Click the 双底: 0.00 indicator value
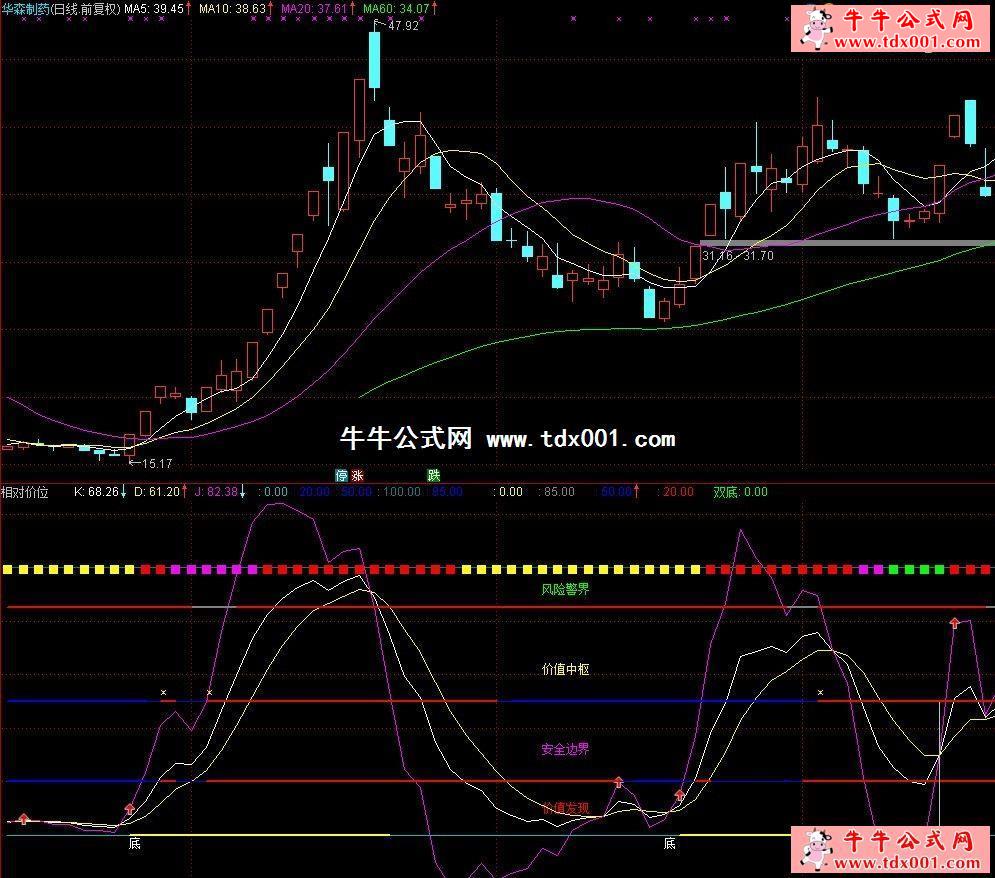Screen dimensions: 995x878 (x=741, y=492)
